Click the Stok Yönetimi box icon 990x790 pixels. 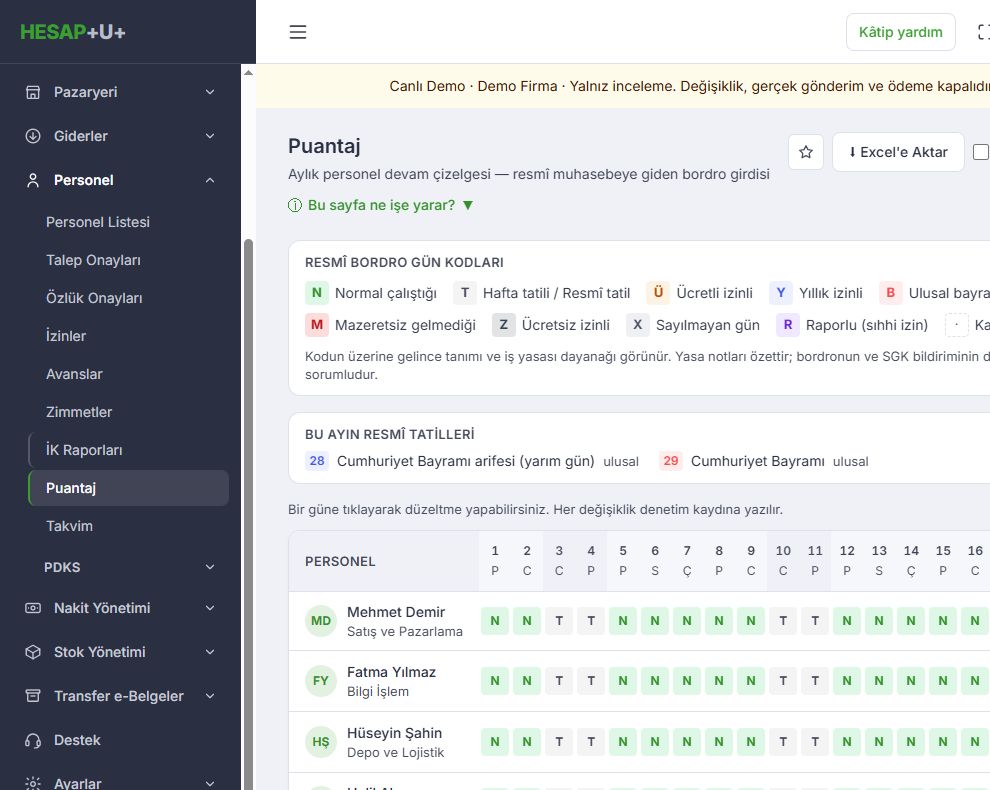pyautogui.click(x=33, y=652)
